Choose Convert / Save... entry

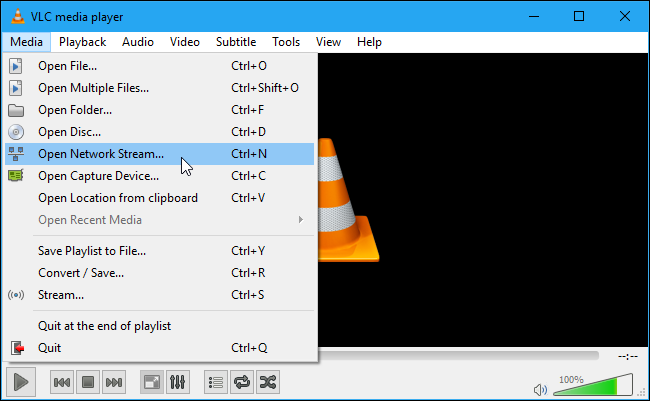[160, 273]
